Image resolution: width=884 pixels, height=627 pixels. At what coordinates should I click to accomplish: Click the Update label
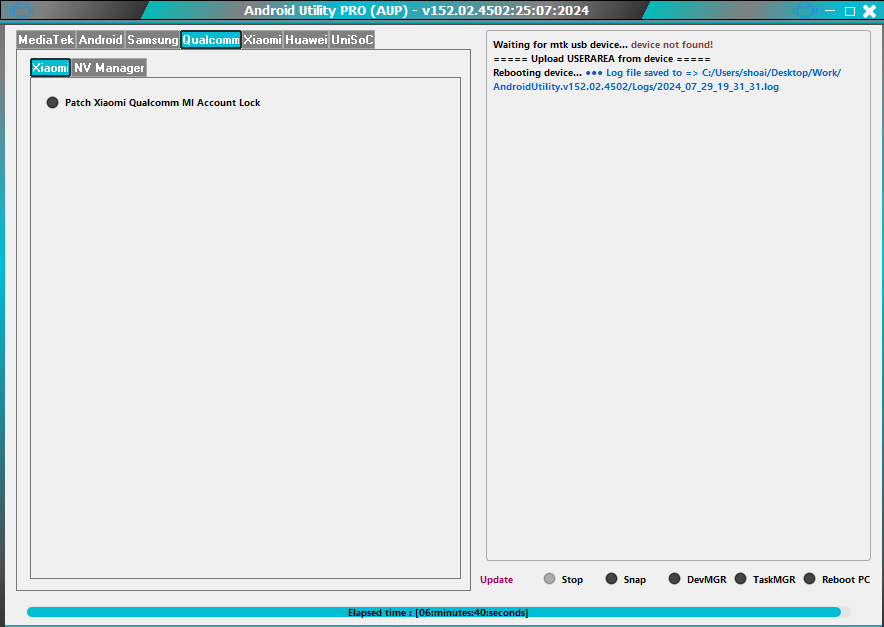(498, 579)
